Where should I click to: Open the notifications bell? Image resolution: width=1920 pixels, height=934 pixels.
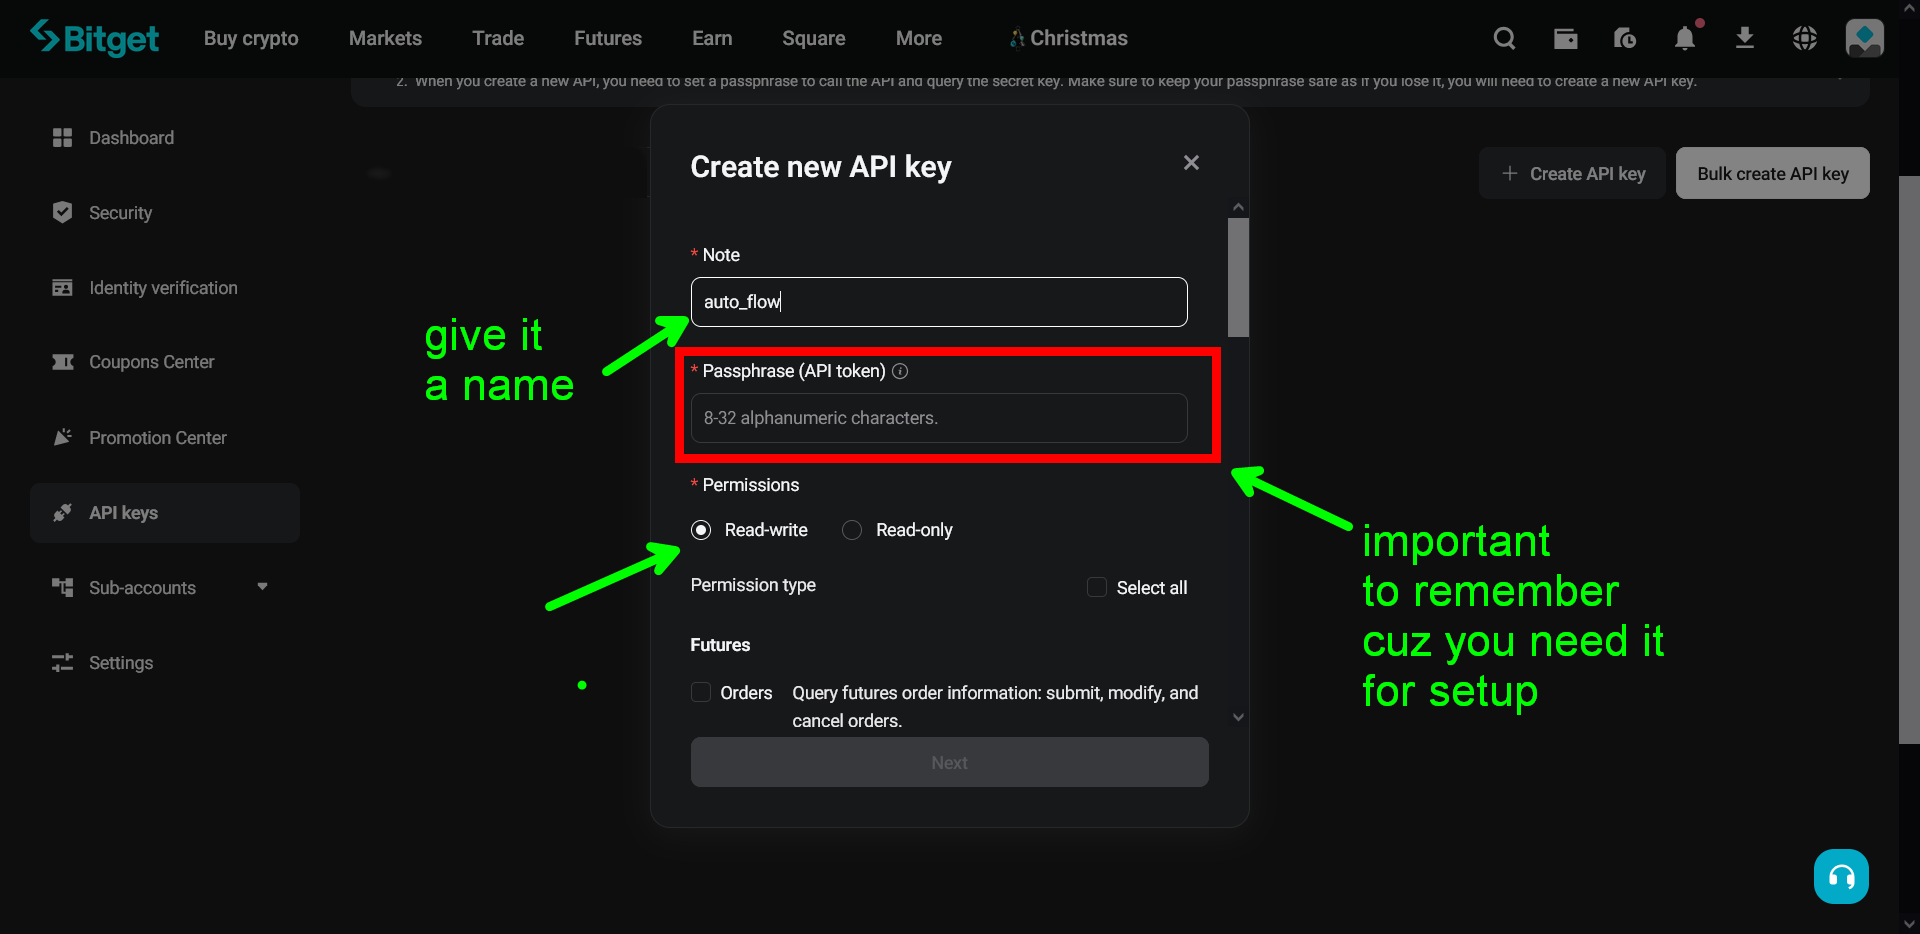1685,38
